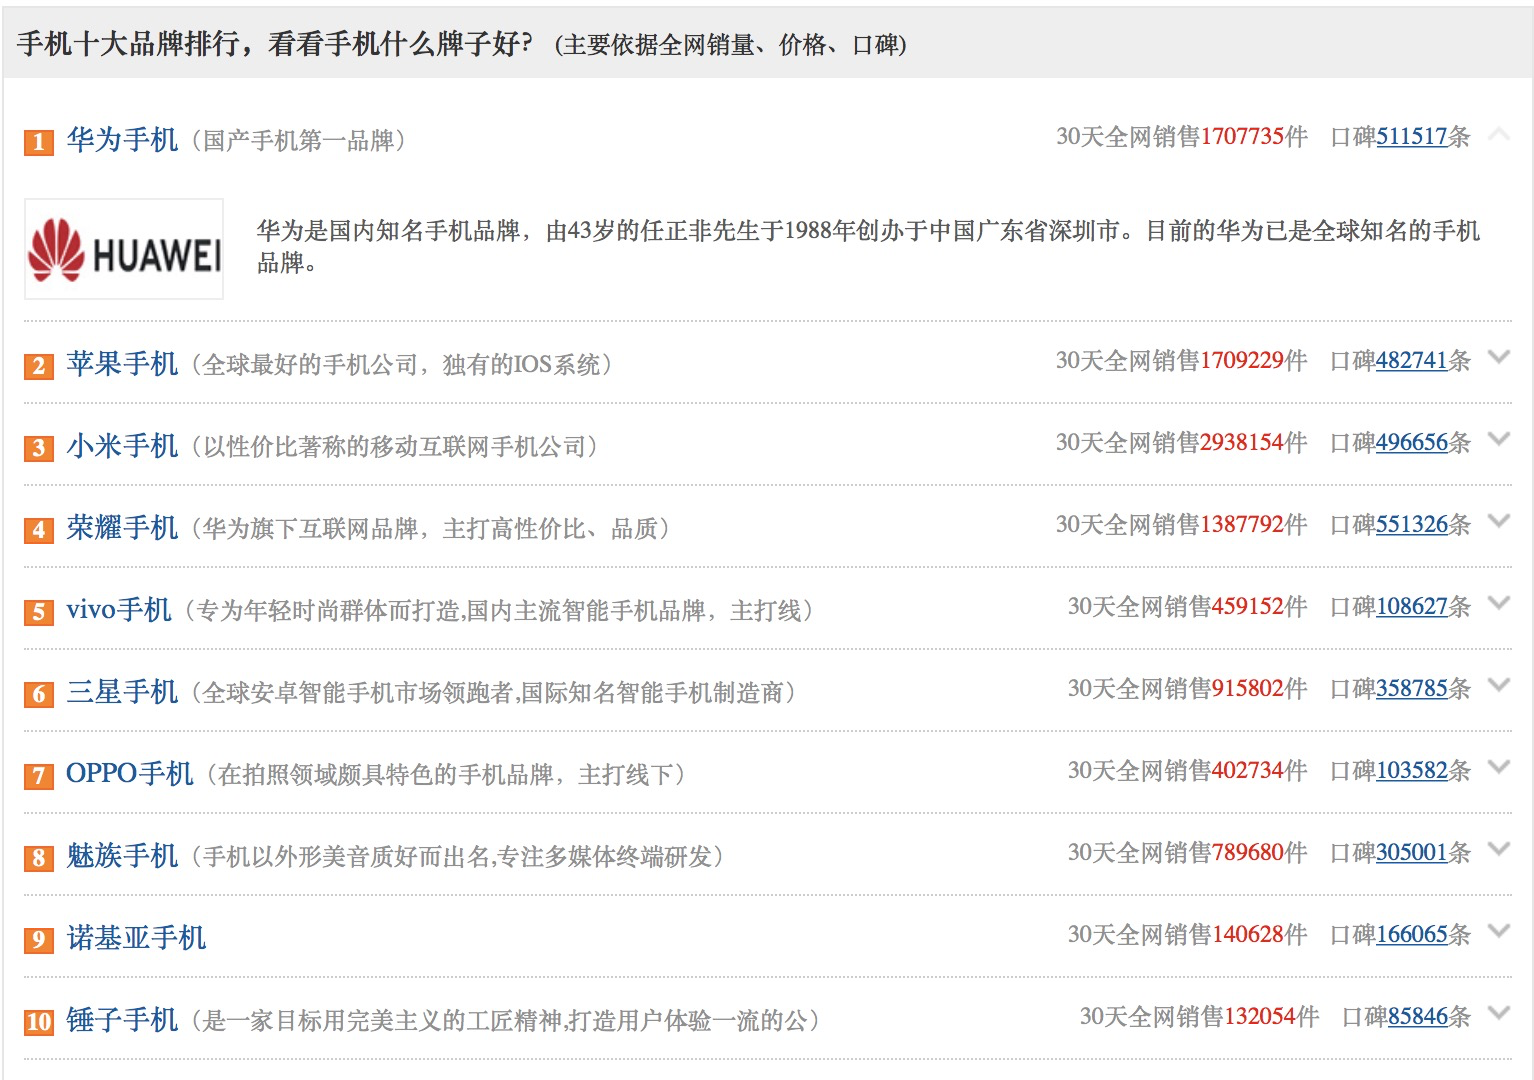Click sales figure 1709229 for 苹果
The height and width of the screenshot is (1080, 1534).
coord(1242,361)
